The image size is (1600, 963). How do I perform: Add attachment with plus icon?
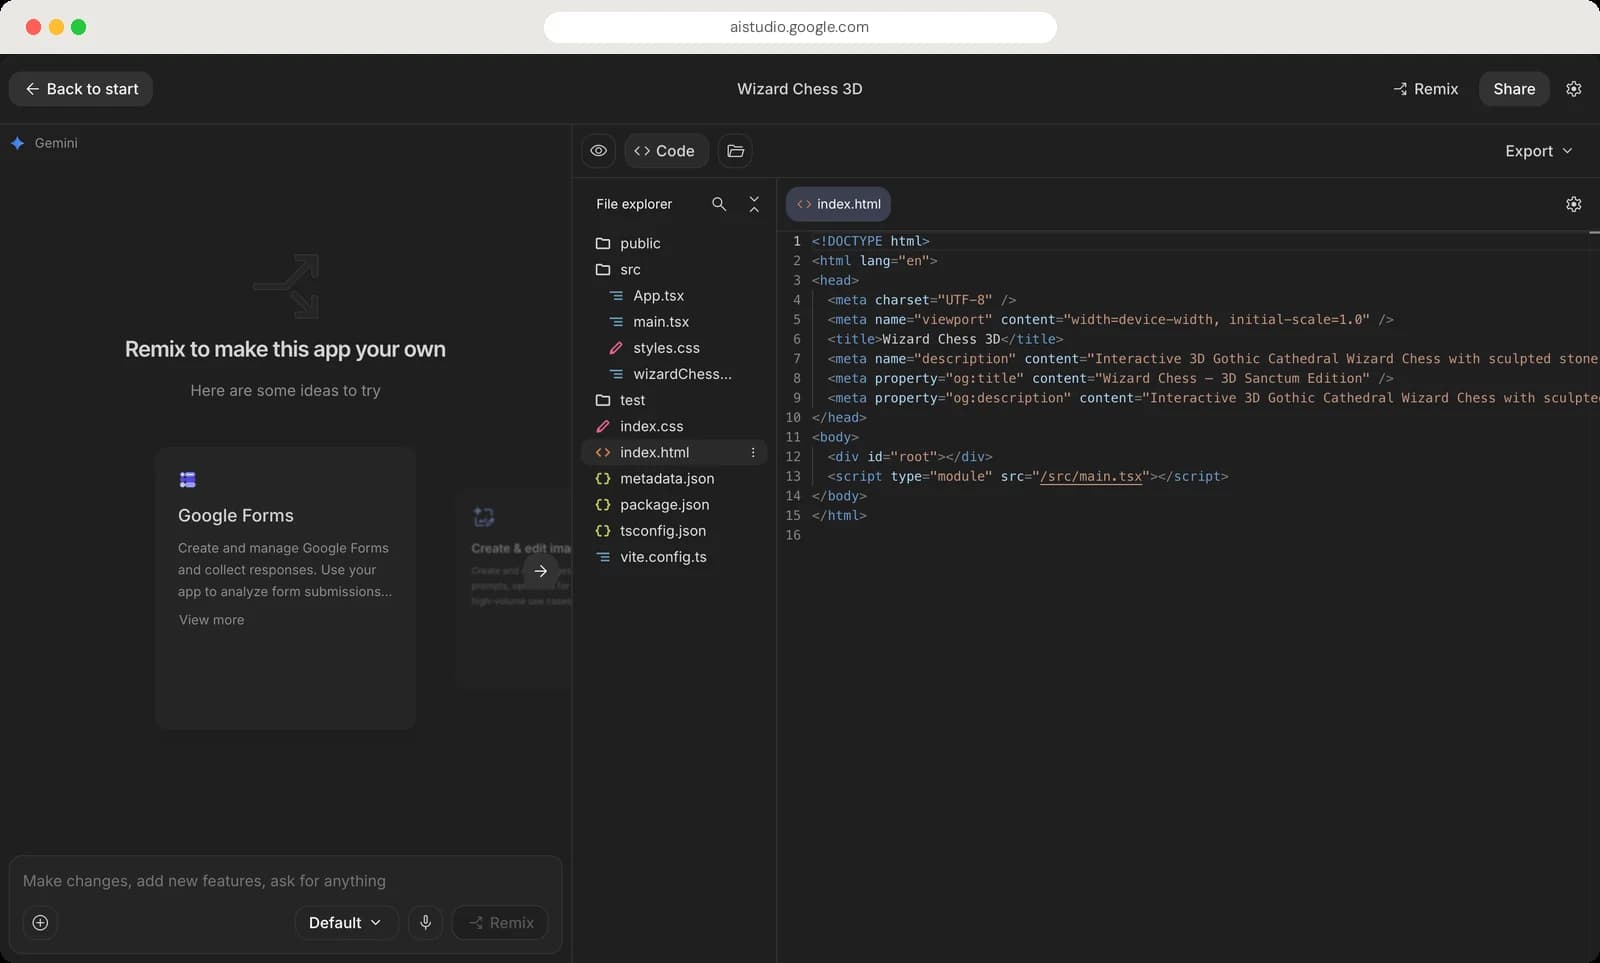(x=40, y=922)
